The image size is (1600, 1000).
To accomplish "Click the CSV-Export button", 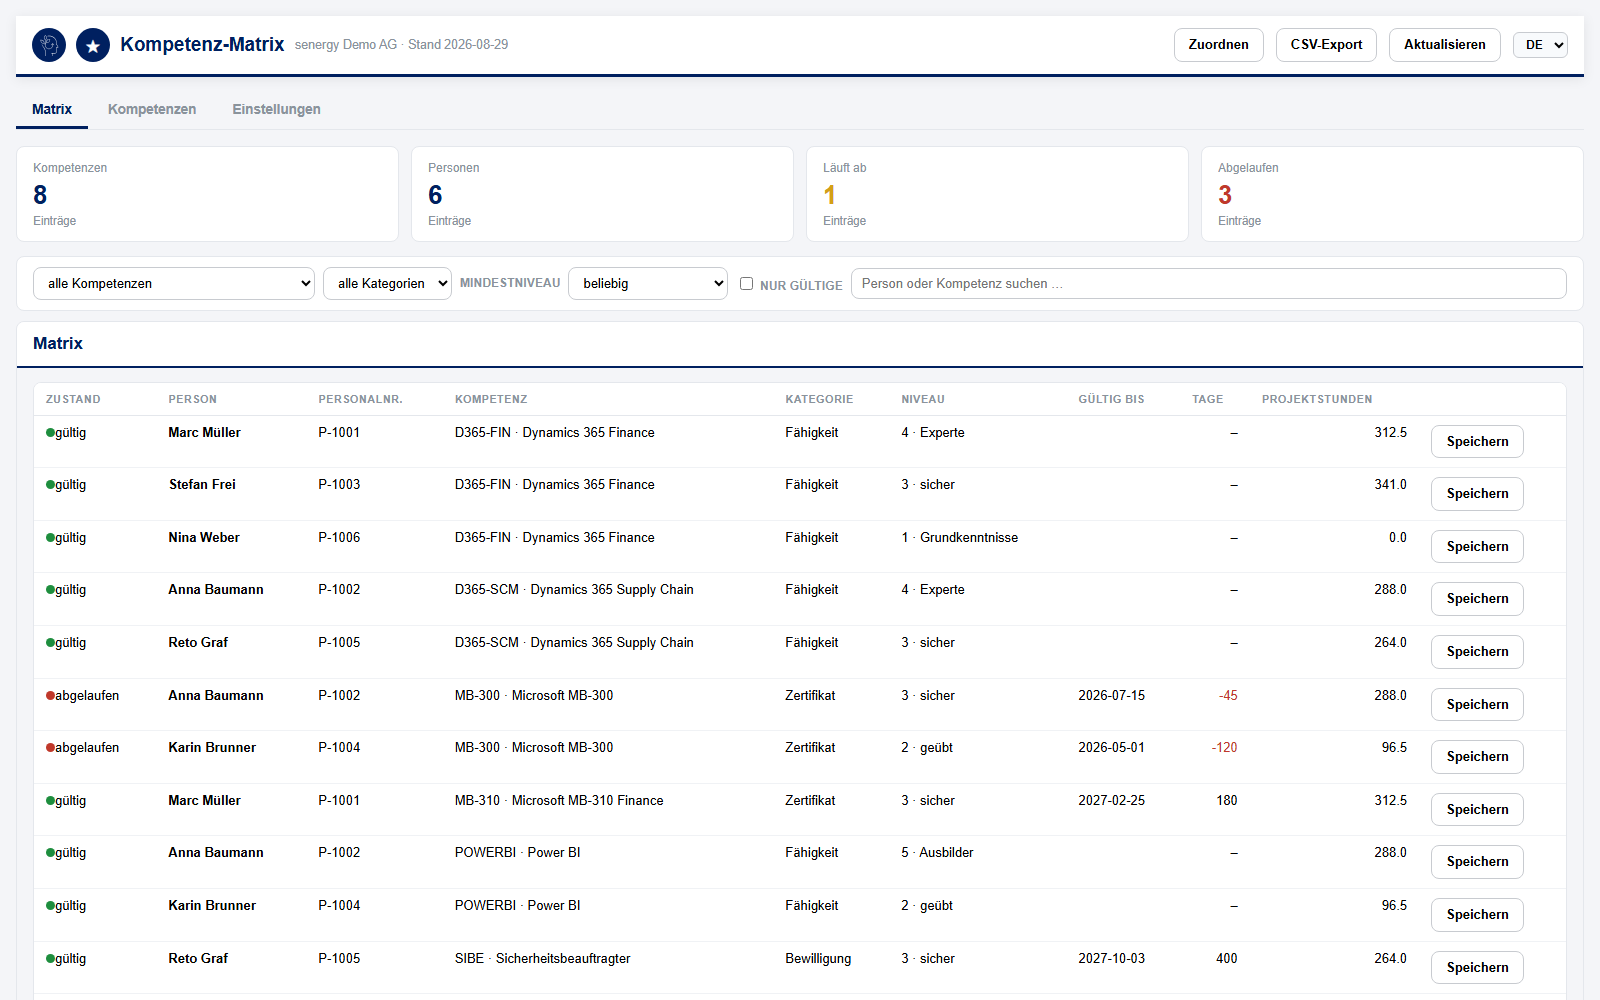I will [1326, 45].
